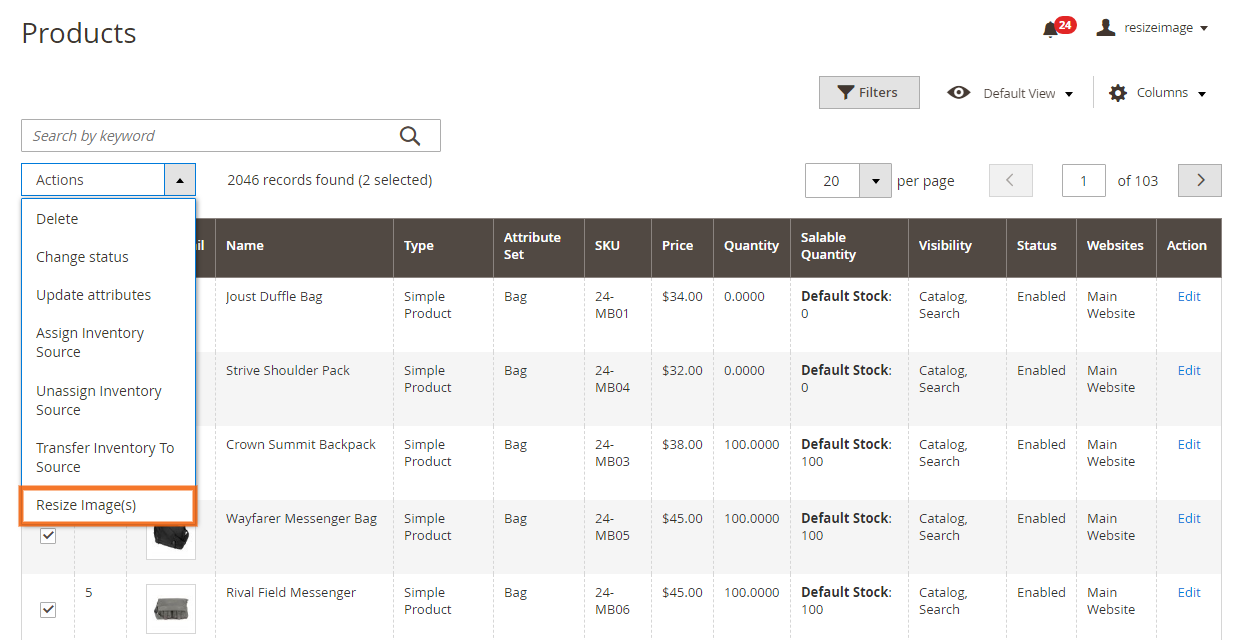Image resolution: width=1245 pixels, height=640 pixels.
Task: Click the resizeimage account person icon
Action: coord(1105,27)
